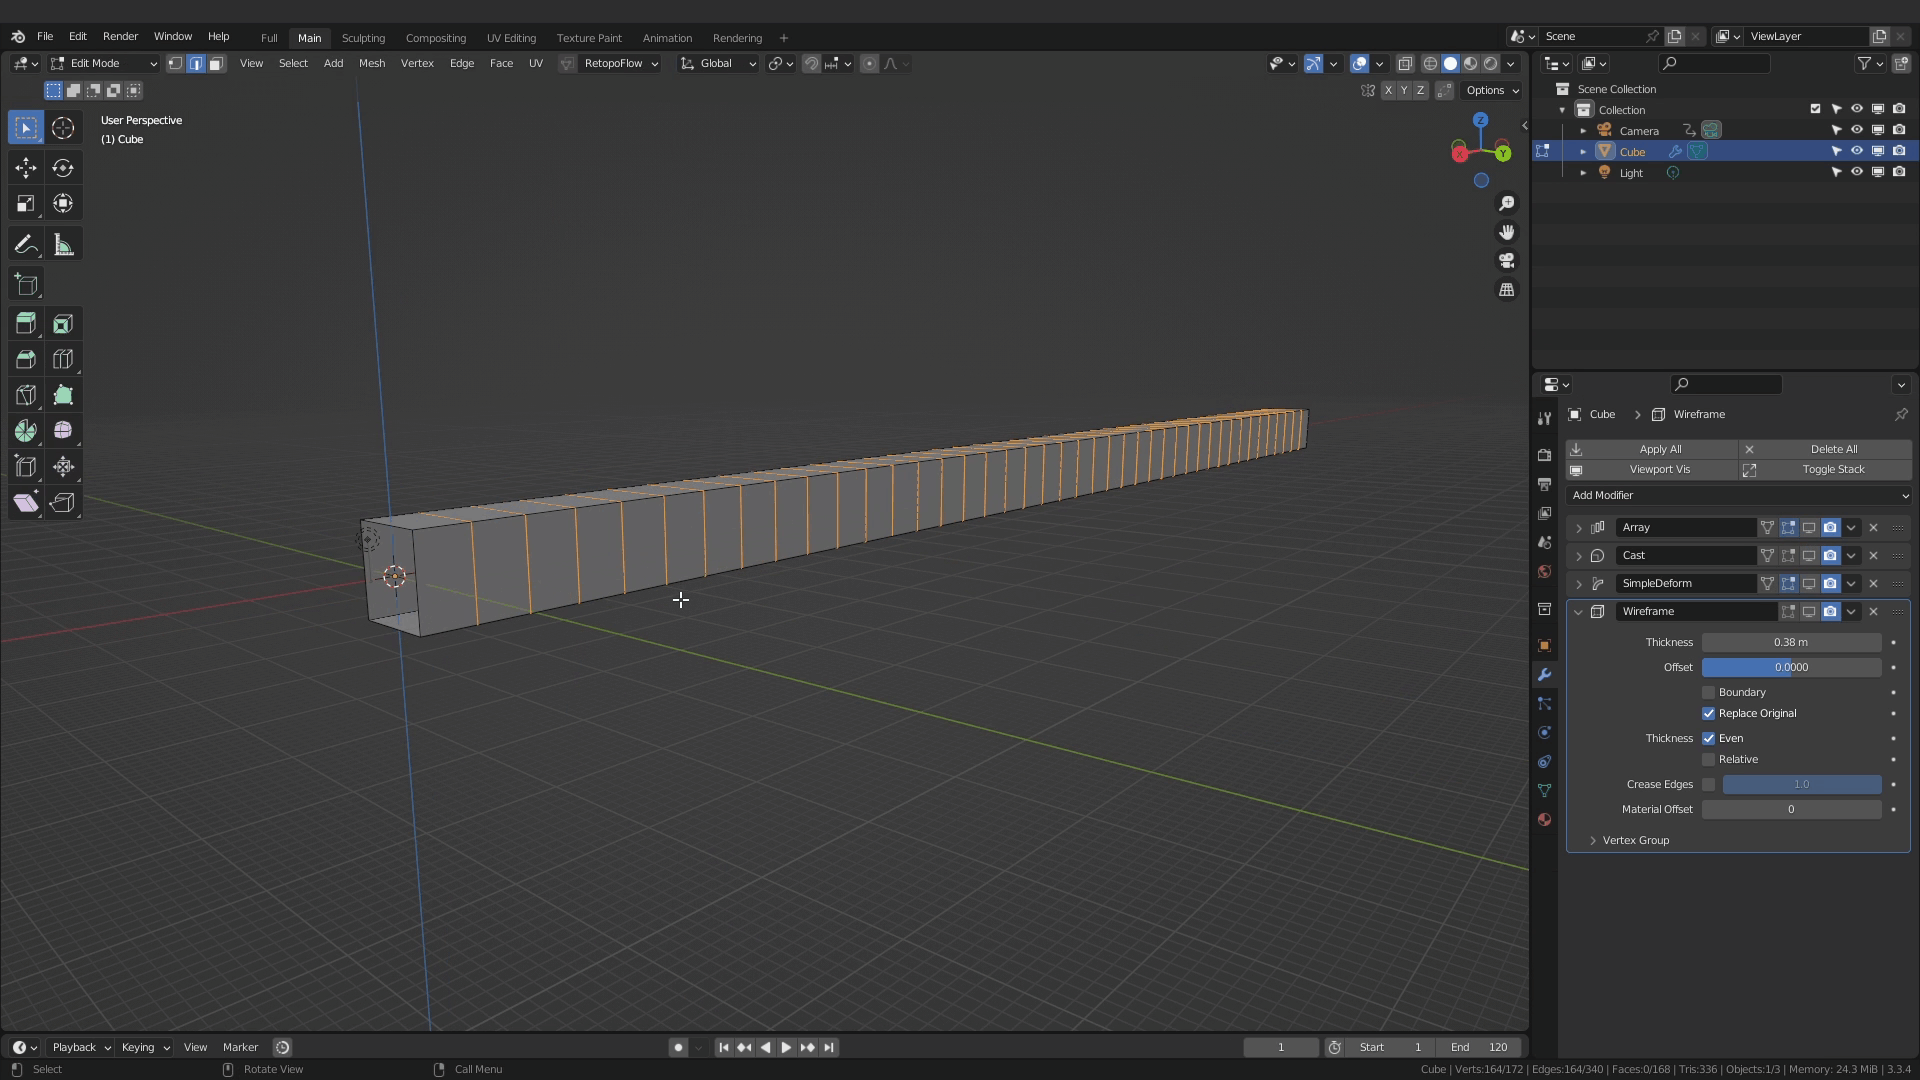Enable the Boundary checkbox

coord(1708,692)
